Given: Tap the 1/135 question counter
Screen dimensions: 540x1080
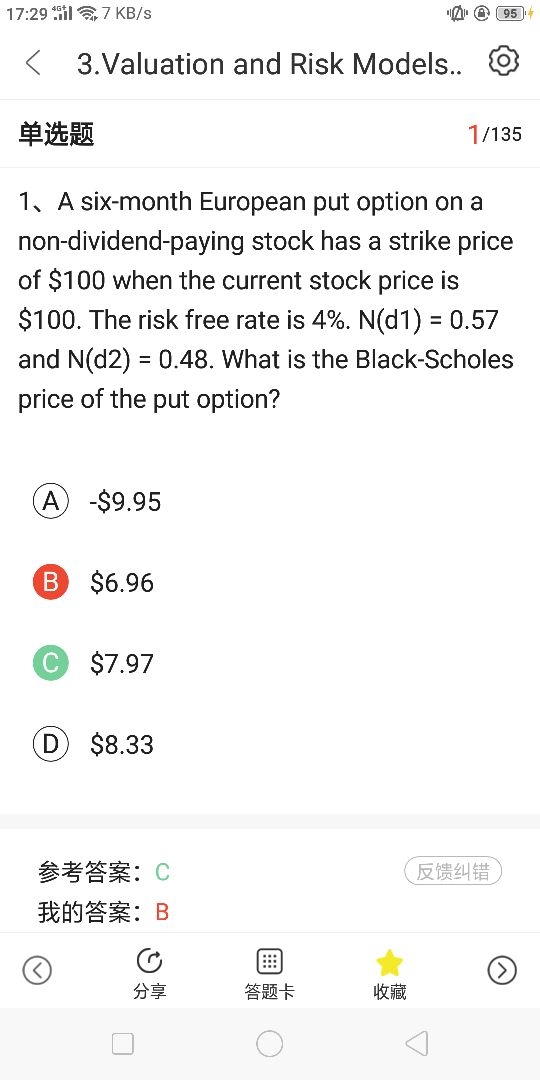Looking at the screenshot, I should click(x=495, y=134).
